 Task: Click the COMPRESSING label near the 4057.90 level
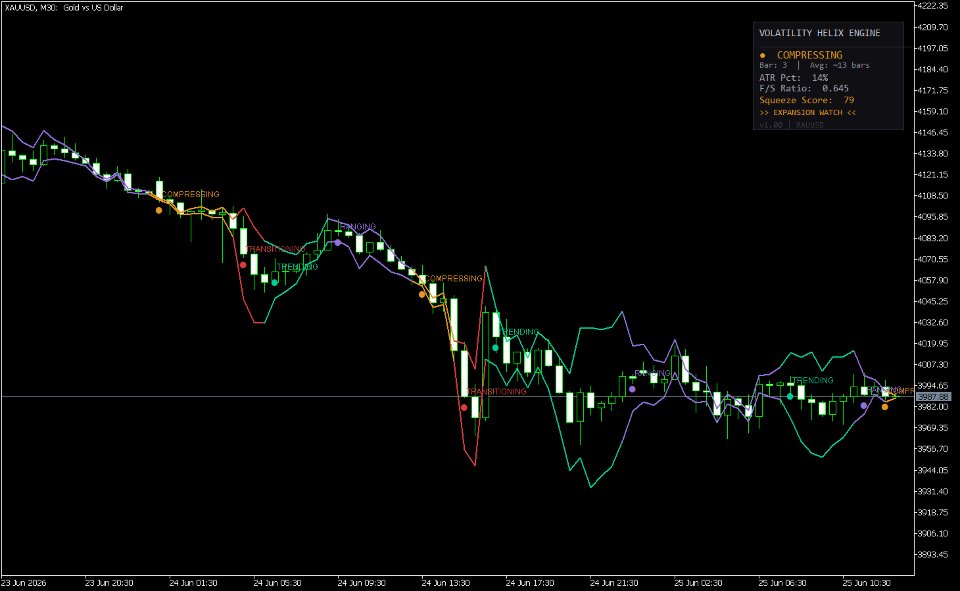pyautogui.click(x=454, y=278)
